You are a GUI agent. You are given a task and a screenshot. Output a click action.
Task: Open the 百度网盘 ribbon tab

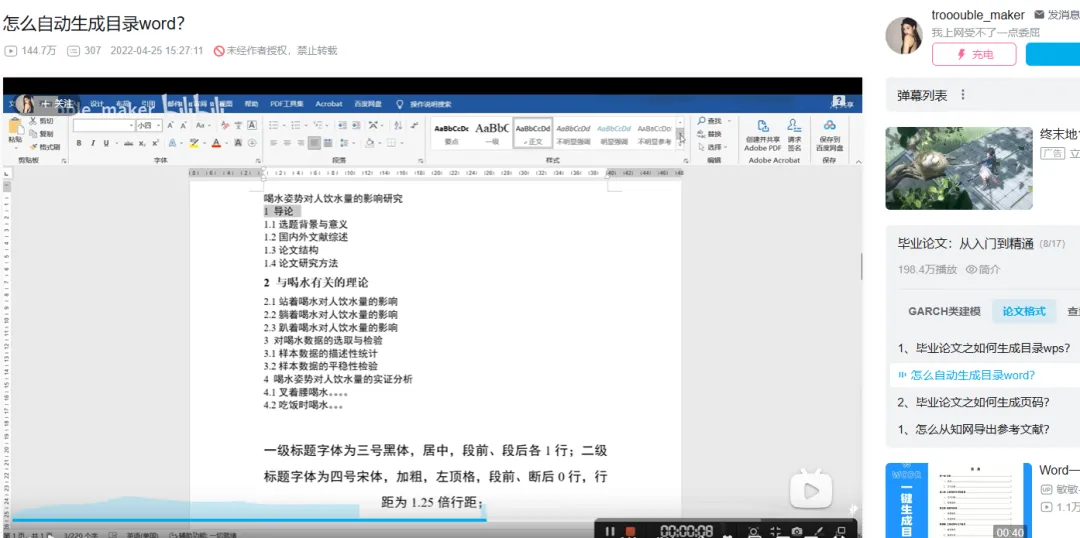point(368,104)
